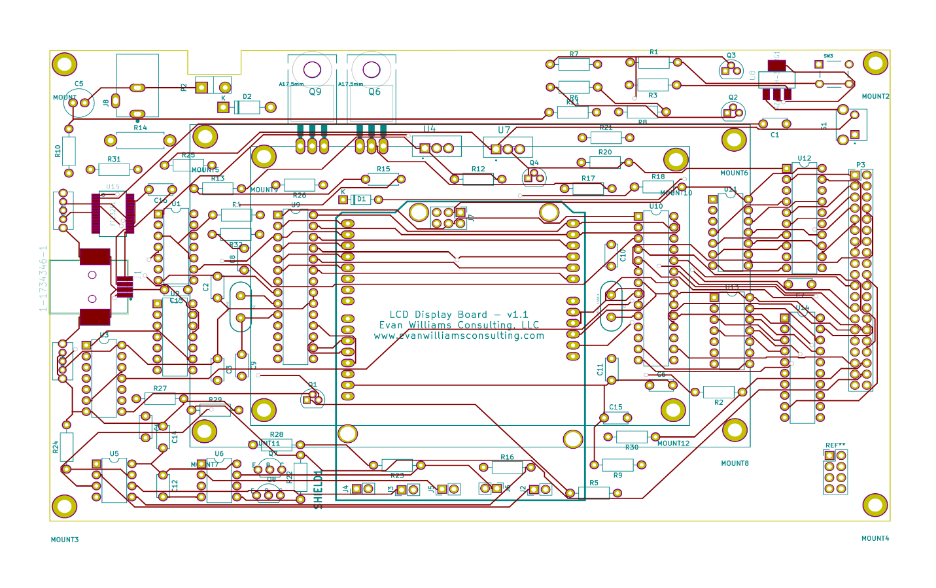The image size is (936, 588).
Task: Select the R29 resistor label
Action: coord(215,399)
